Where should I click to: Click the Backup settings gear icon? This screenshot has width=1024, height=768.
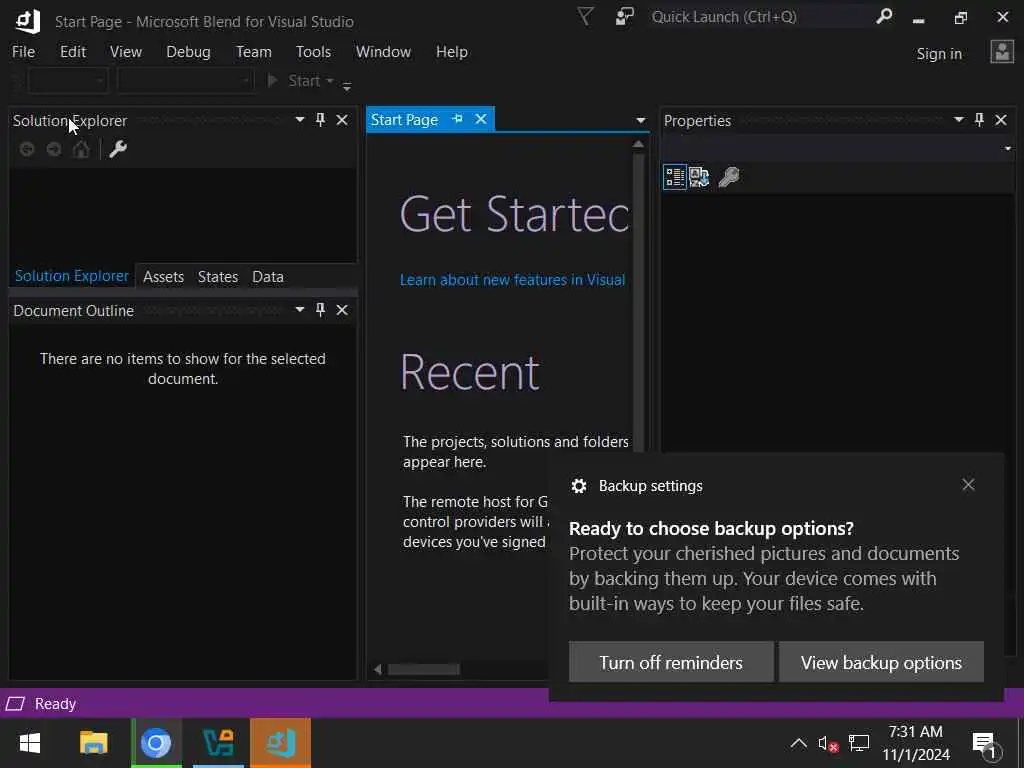[579, 486]
